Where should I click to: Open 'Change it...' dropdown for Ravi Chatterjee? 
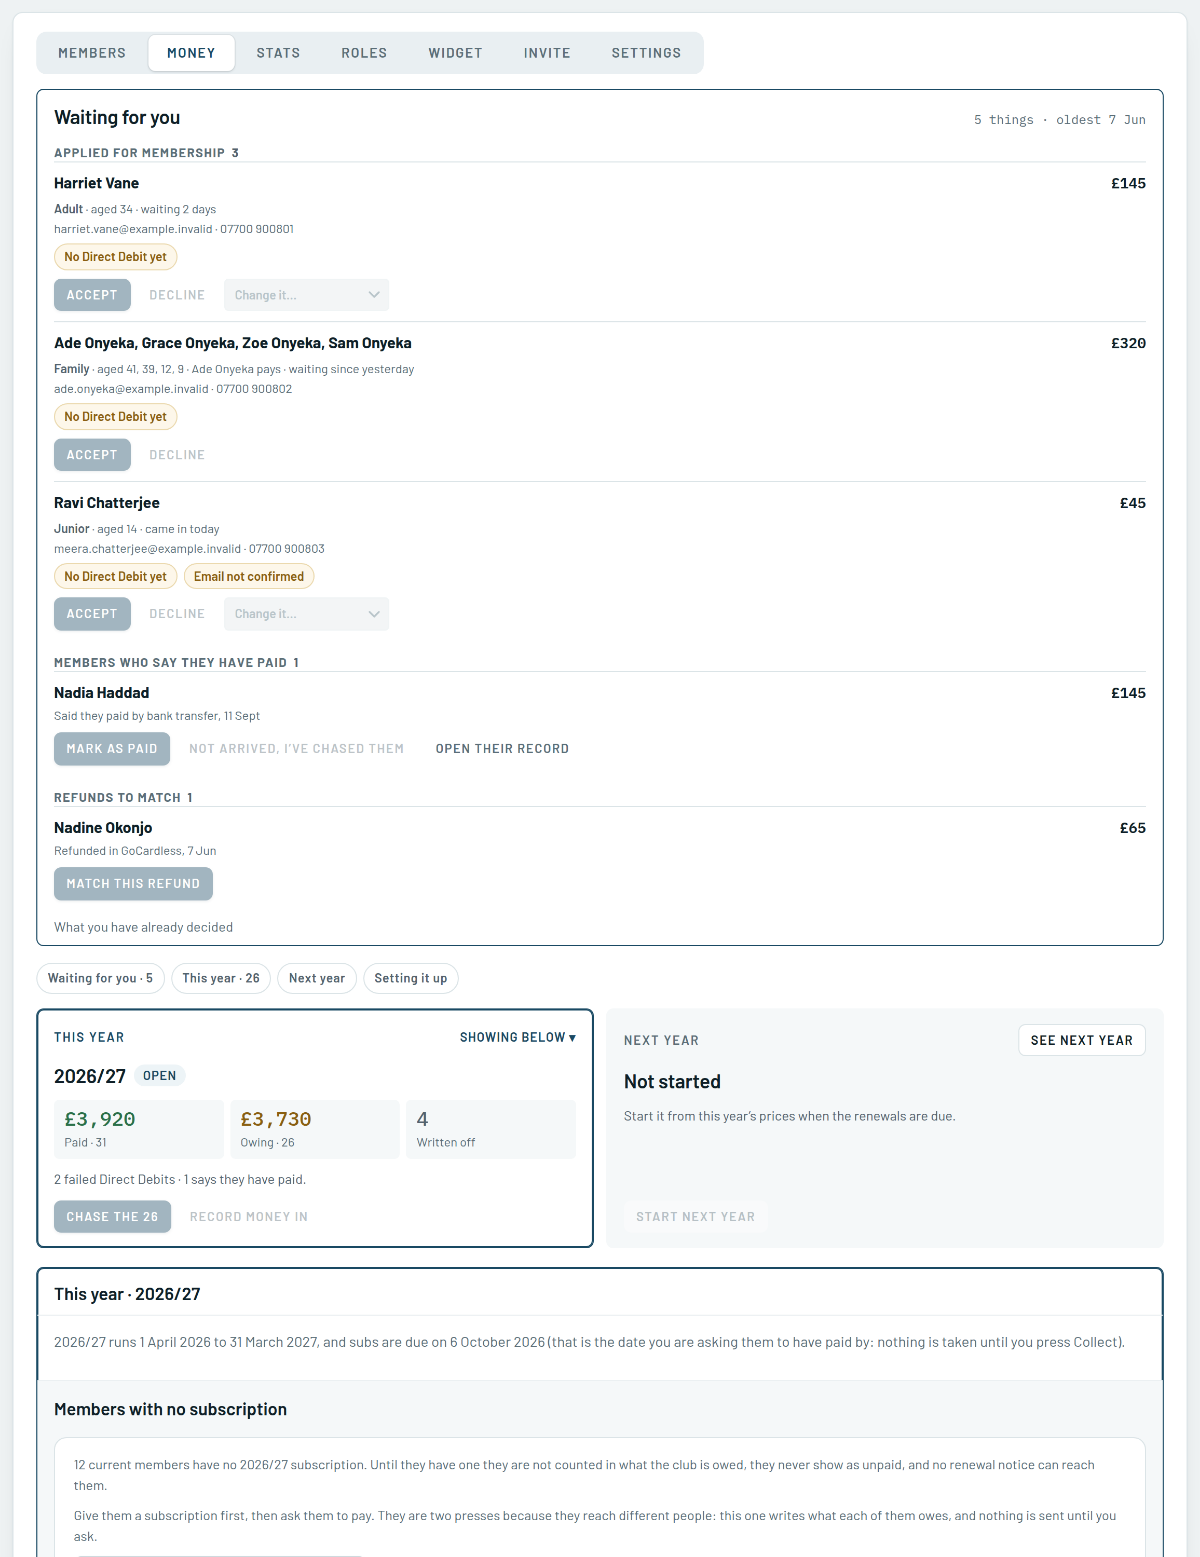click(x=306, y=614)
